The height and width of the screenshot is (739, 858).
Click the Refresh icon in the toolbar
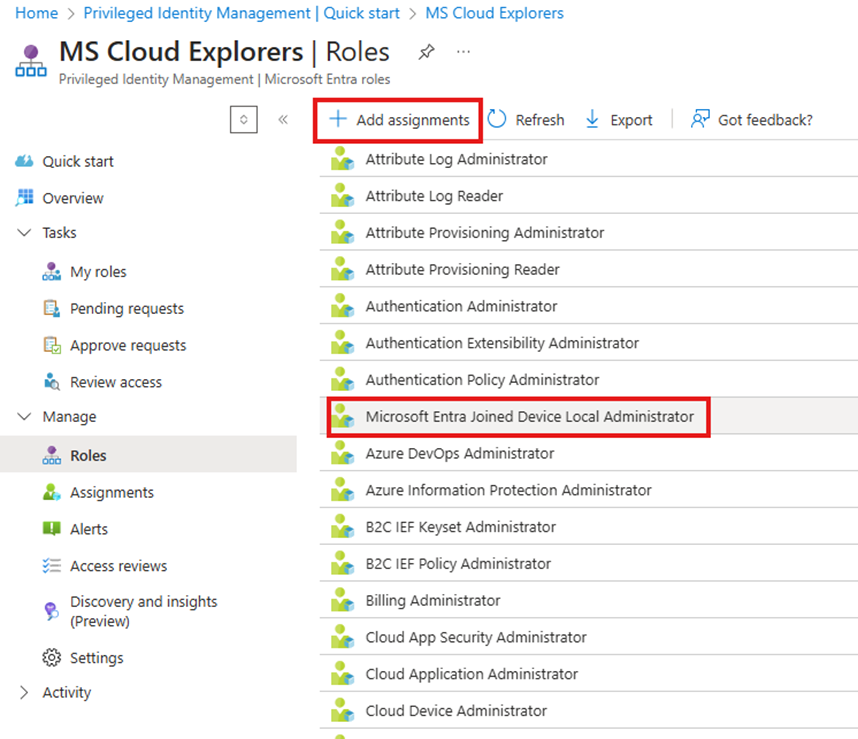coord(498,120)
